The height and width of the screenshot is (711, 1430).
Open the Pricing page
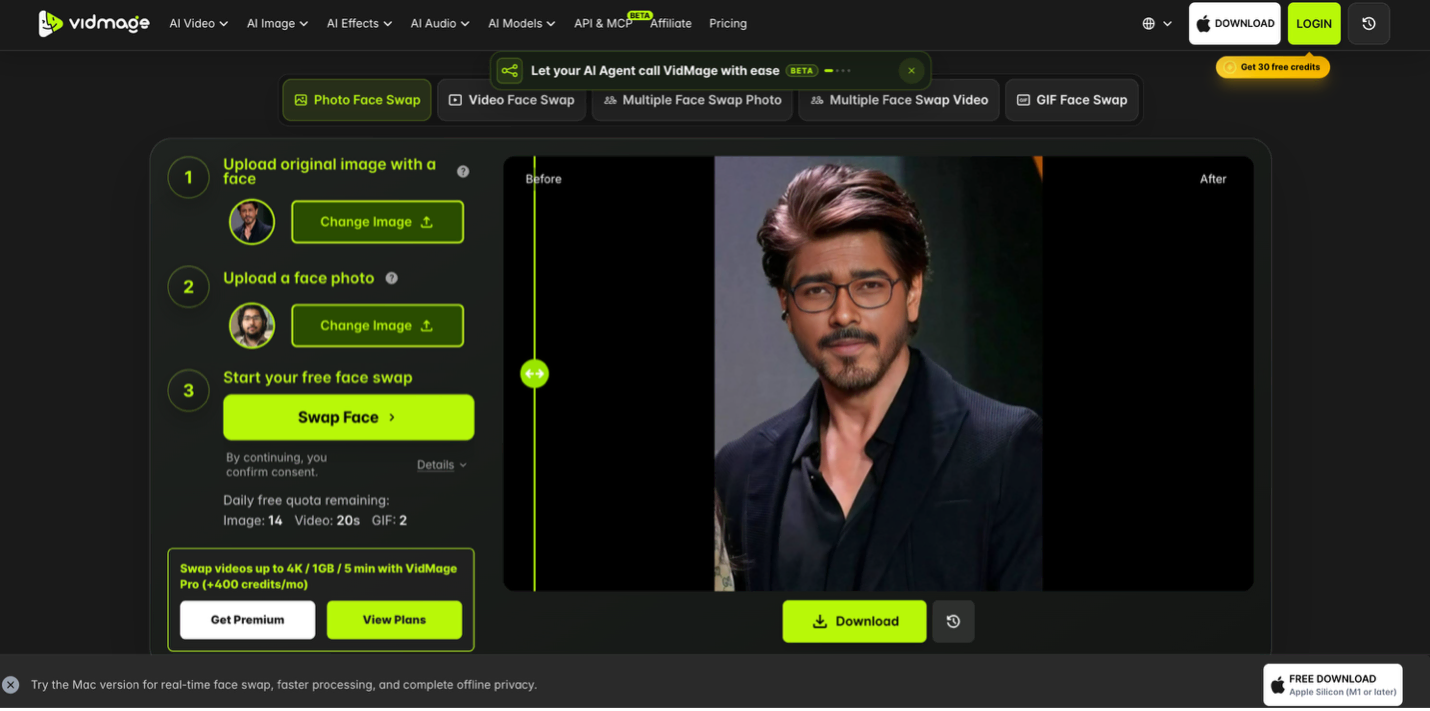point(728,23)
